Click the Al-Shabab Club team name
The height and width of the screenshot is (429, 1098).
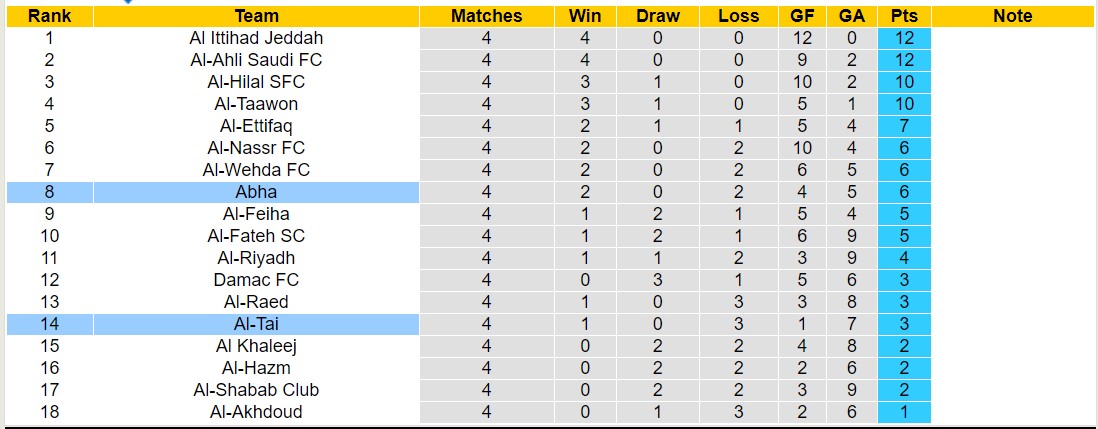click(256, 390)
